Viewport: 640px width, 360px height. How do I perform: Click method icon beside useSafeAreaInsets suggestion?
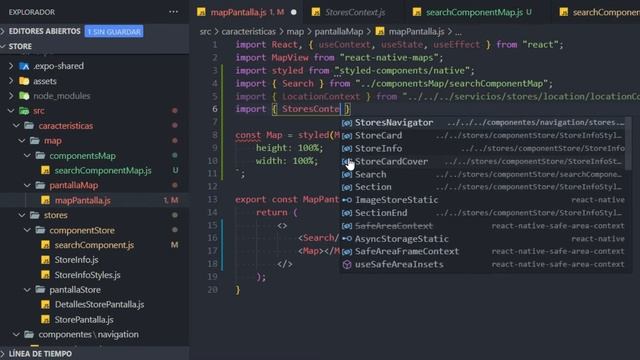(347, 264)
